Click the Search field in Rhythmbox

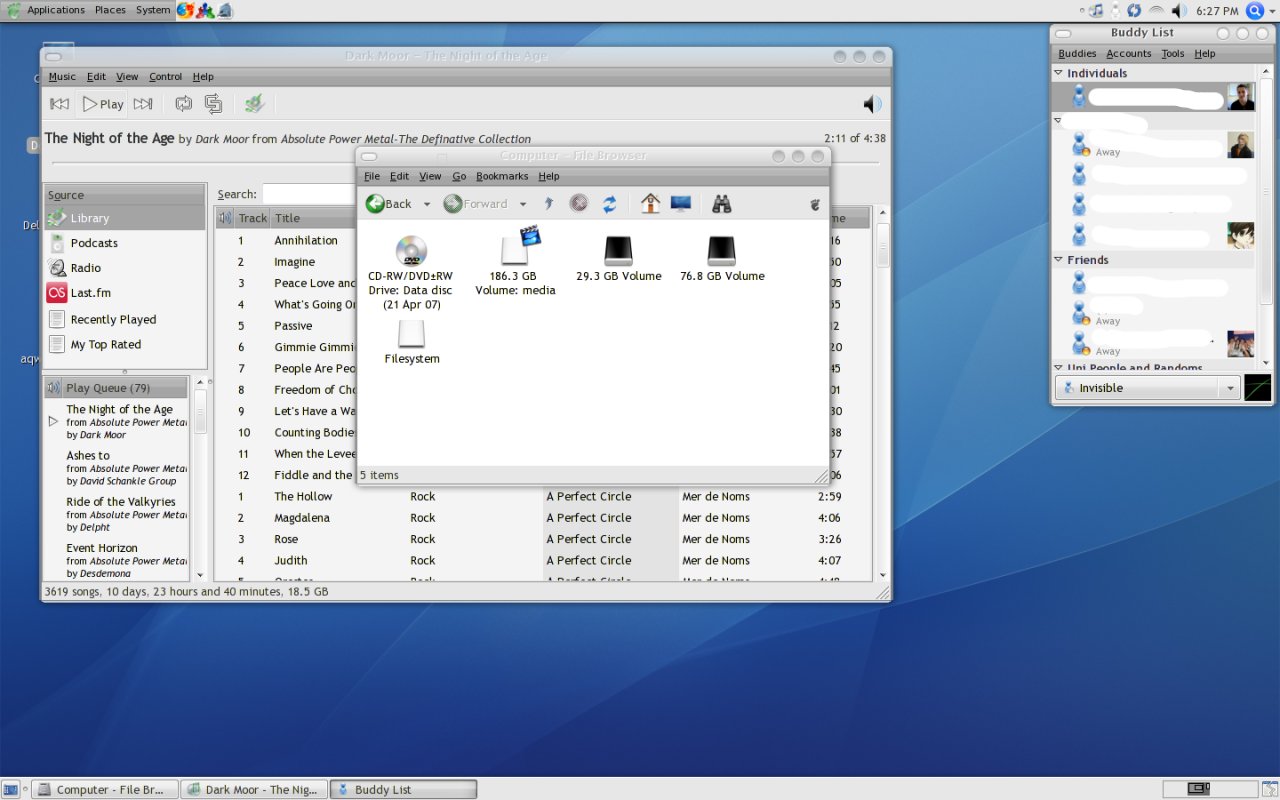(x=309, y=194)
